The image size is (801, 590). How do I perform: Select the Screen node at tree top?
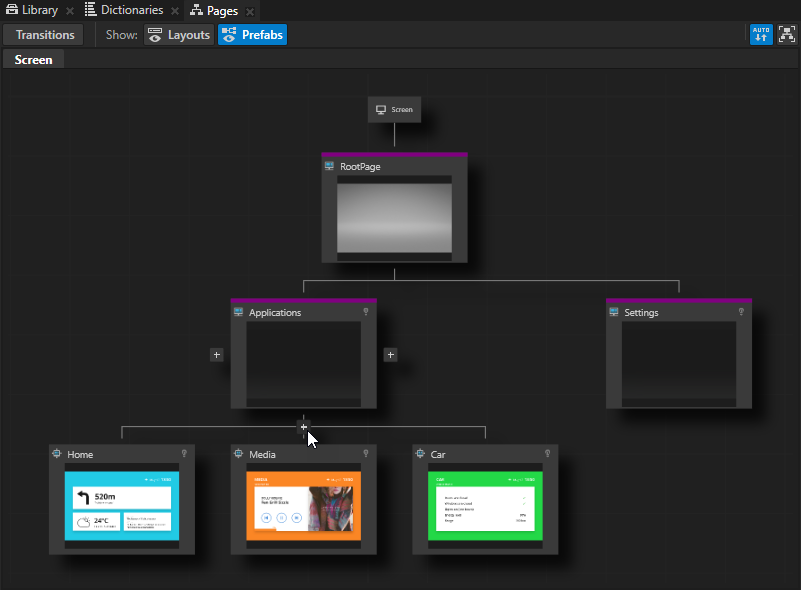pyautogui.click(x=395, y=109)
